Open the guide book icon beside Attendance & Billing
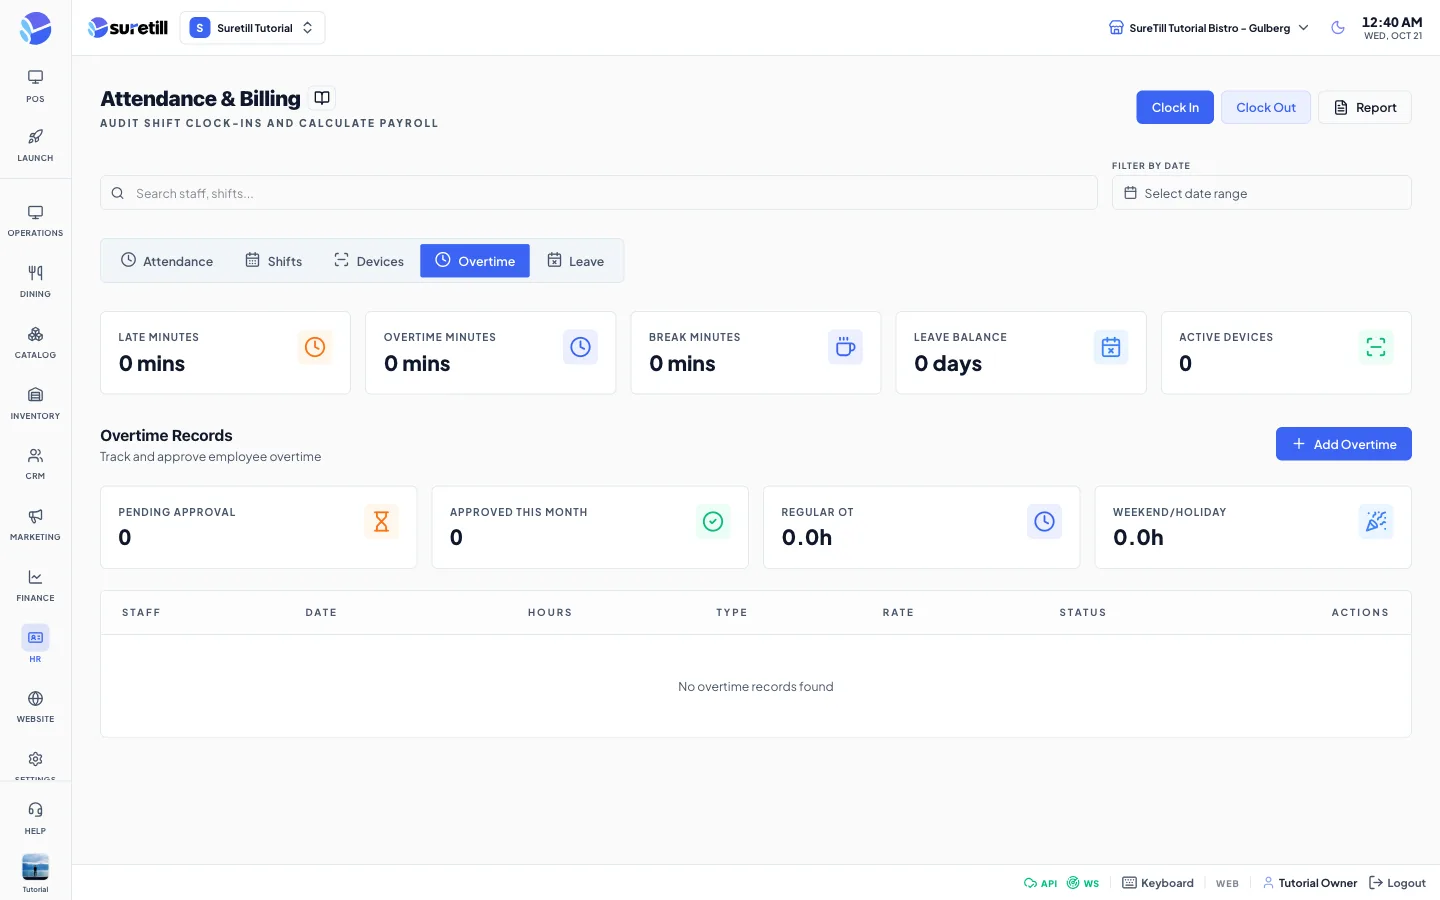 (x=322, y=98)
